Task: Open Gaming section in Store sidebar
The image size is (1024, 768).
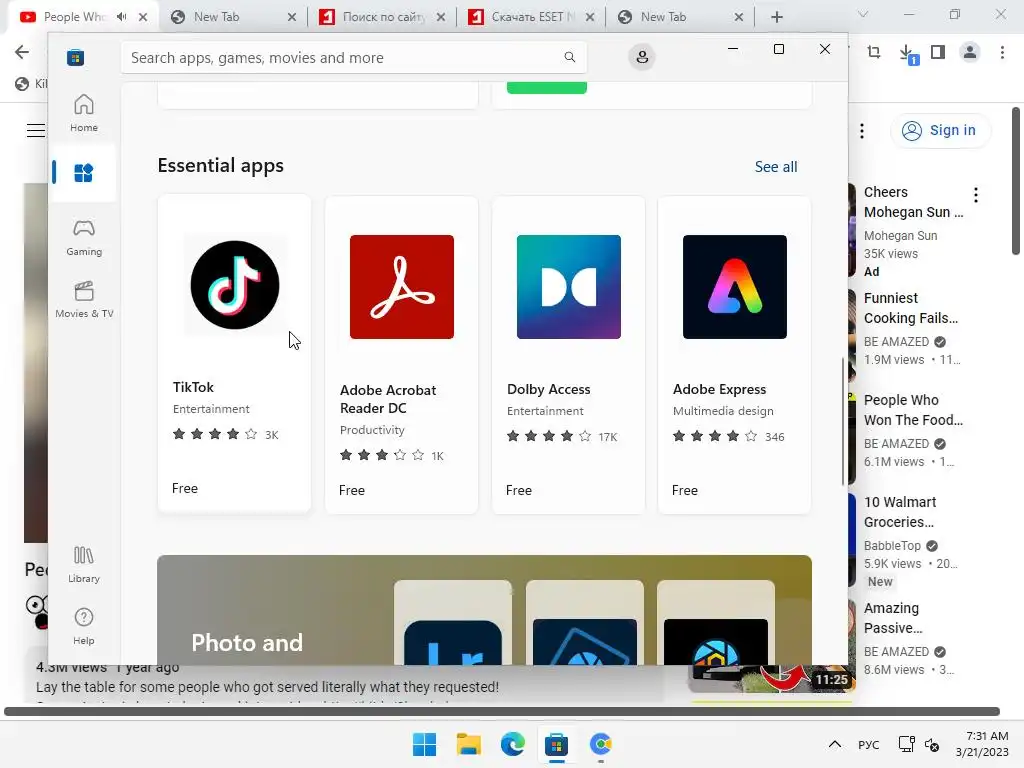Action: point(84,237)
